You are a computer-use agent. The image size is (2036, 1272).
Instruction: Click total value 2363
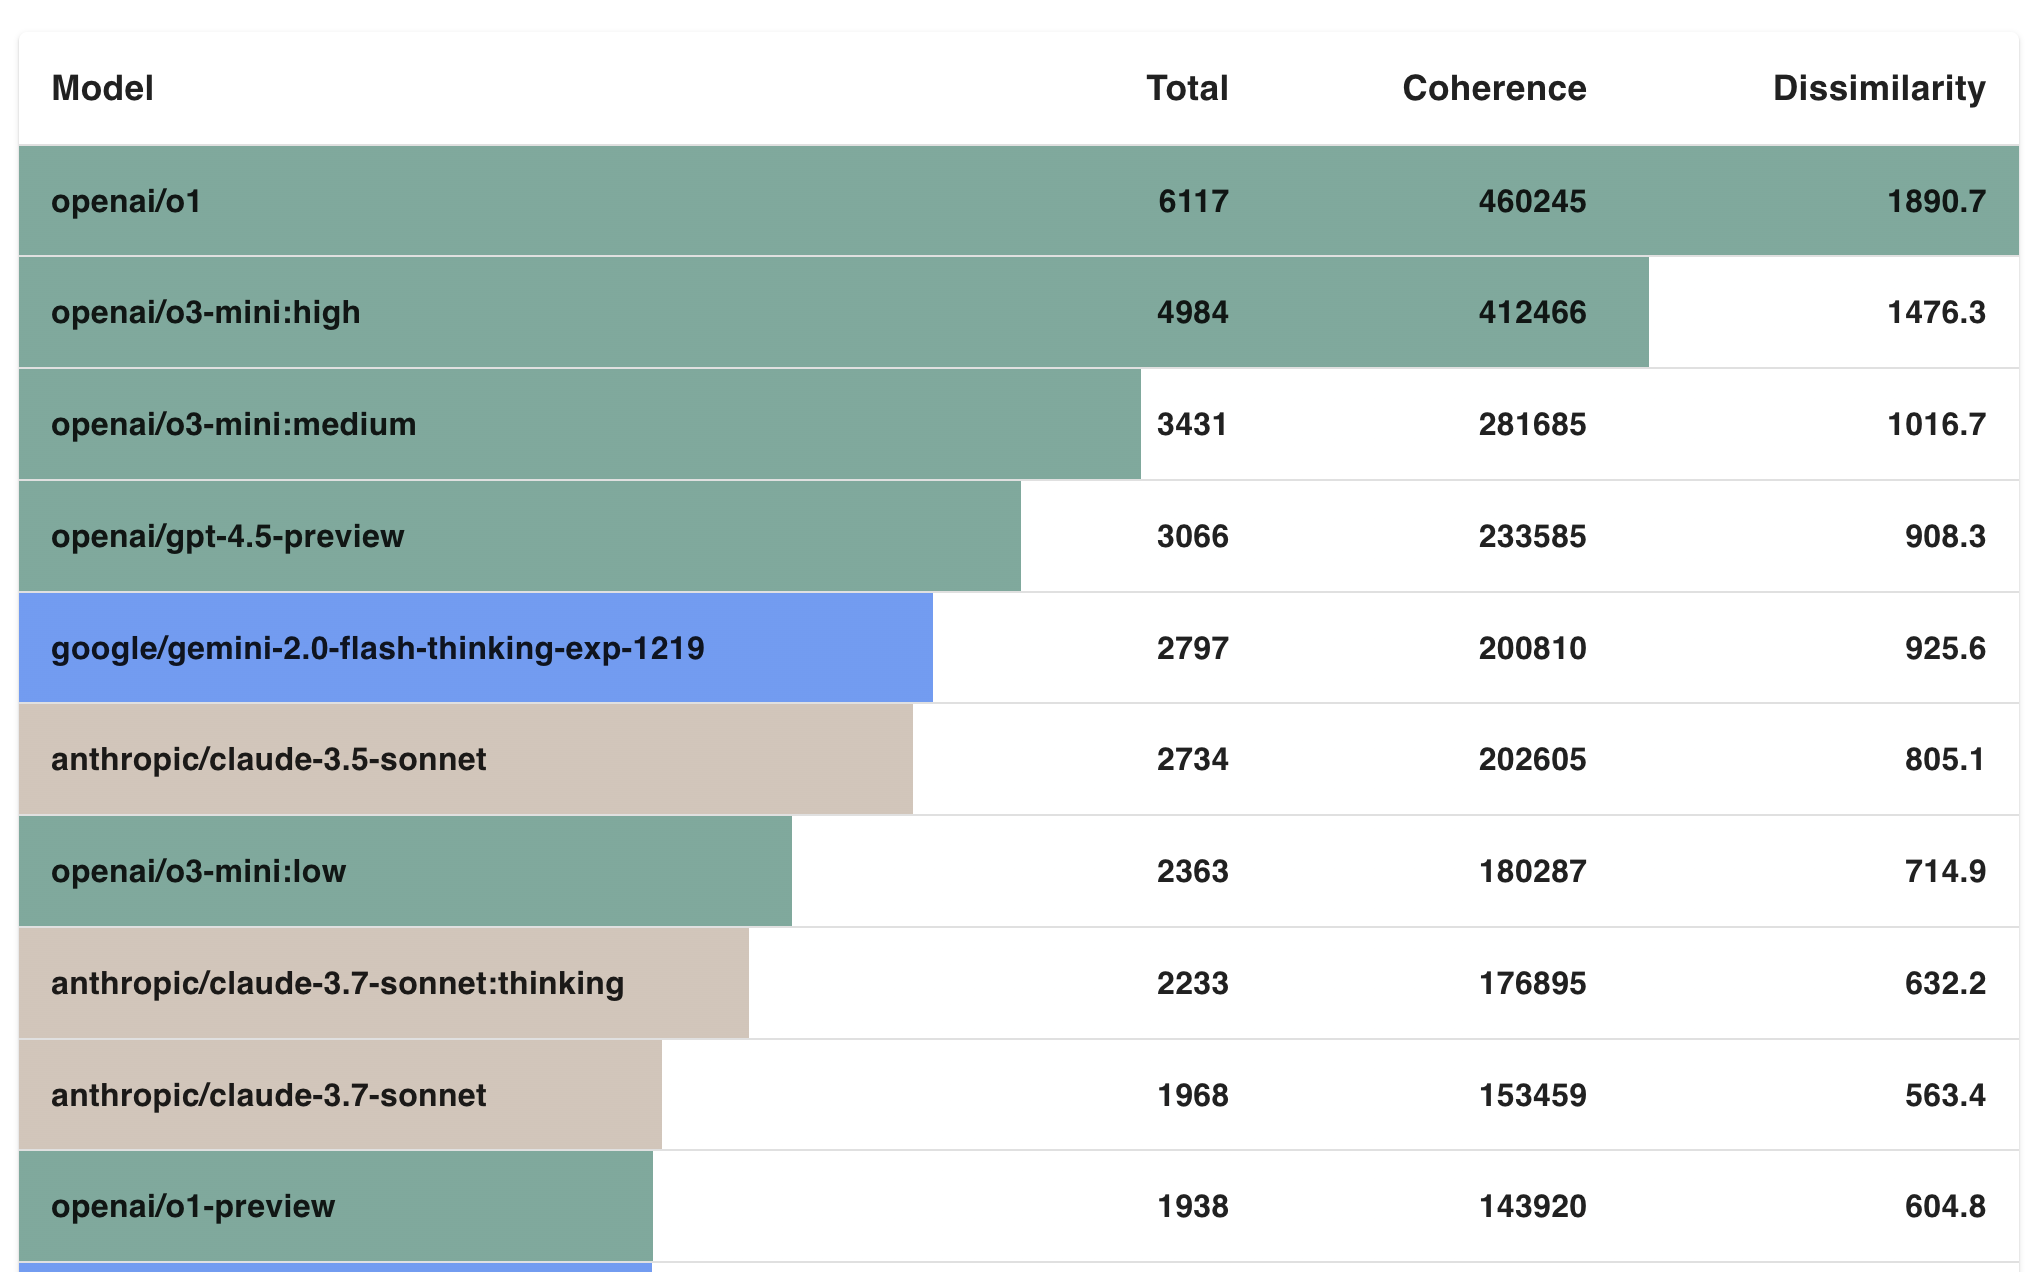(x=1193, y=871)
